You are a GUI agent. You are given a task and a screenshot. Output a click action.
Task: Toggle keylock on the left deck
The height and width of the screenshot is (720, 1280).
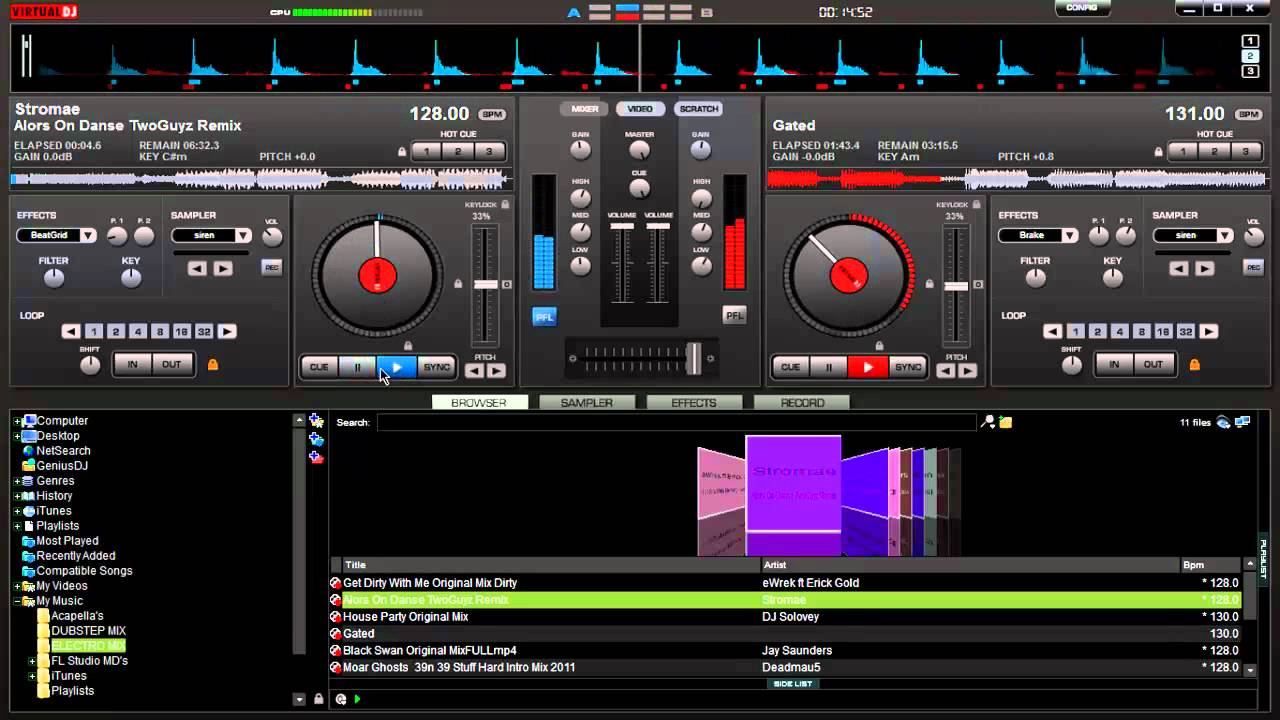click(506, 204)
